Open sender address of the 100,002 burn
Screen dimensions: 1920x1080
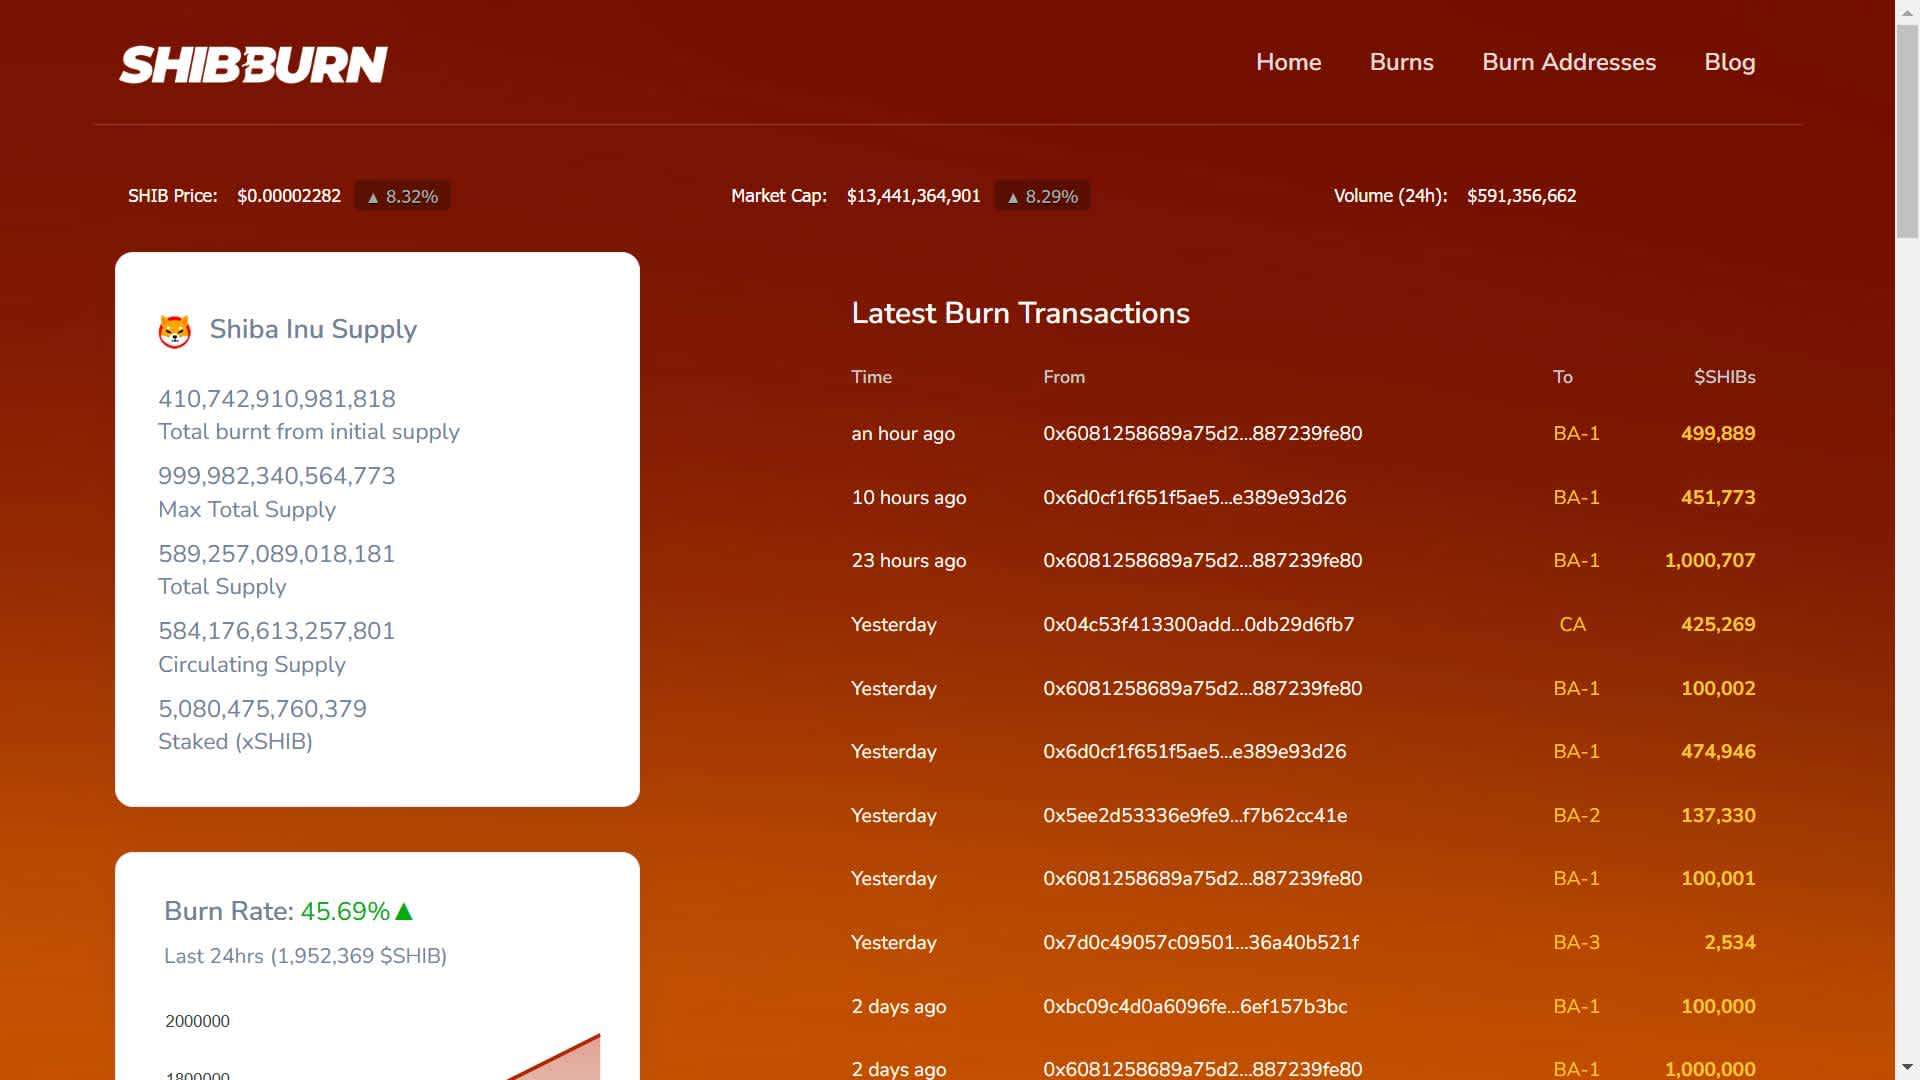[x=1202, y=688]
